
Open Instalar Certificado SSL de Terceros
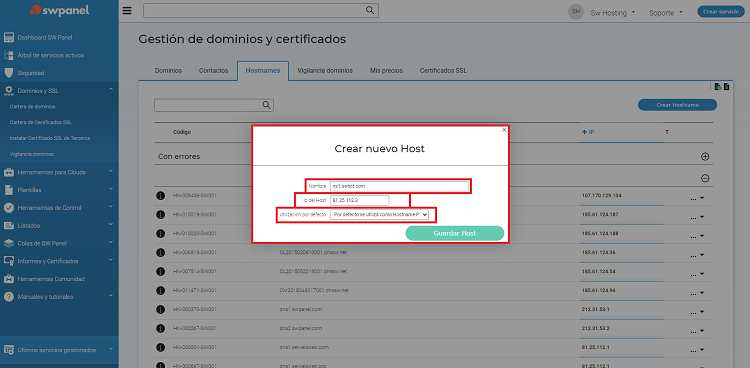tap(50, 138)
